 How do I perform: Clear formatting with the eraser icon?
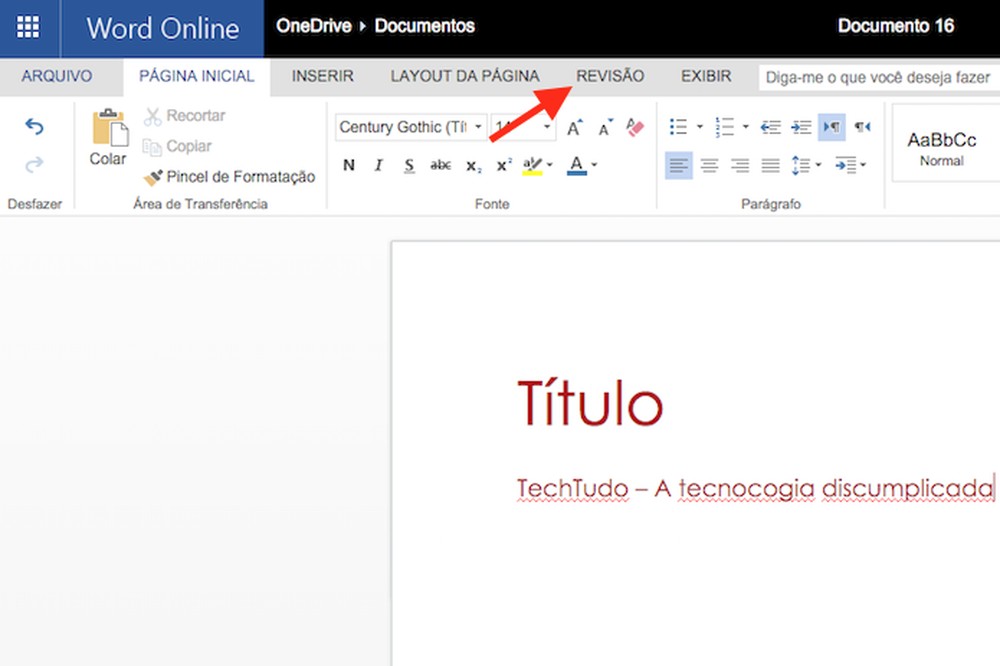(634, 128)
